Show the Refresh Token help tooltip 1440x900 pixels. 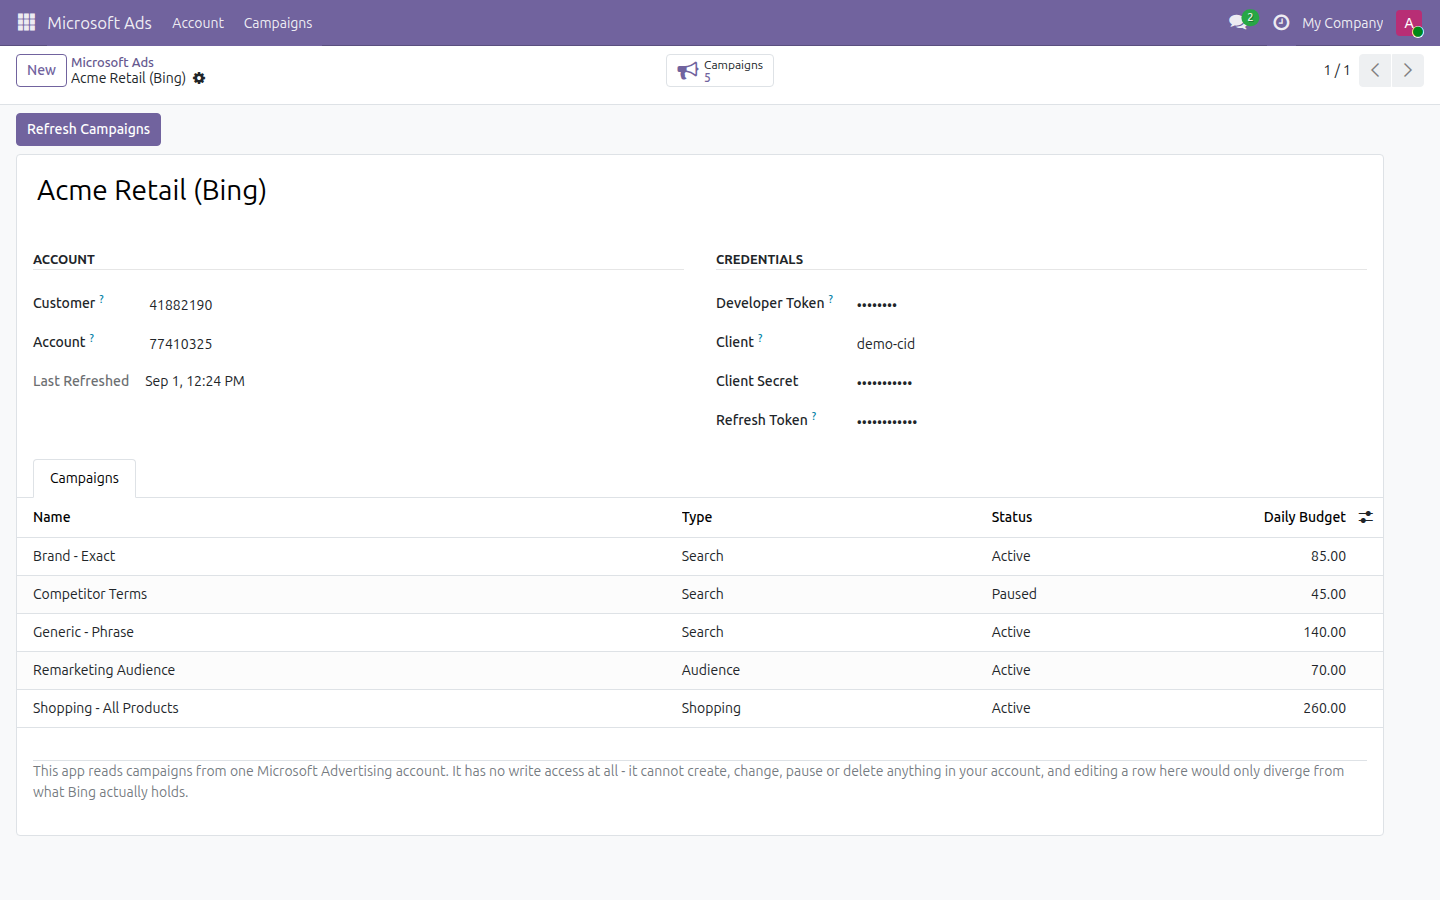click(x=814, y=416)
